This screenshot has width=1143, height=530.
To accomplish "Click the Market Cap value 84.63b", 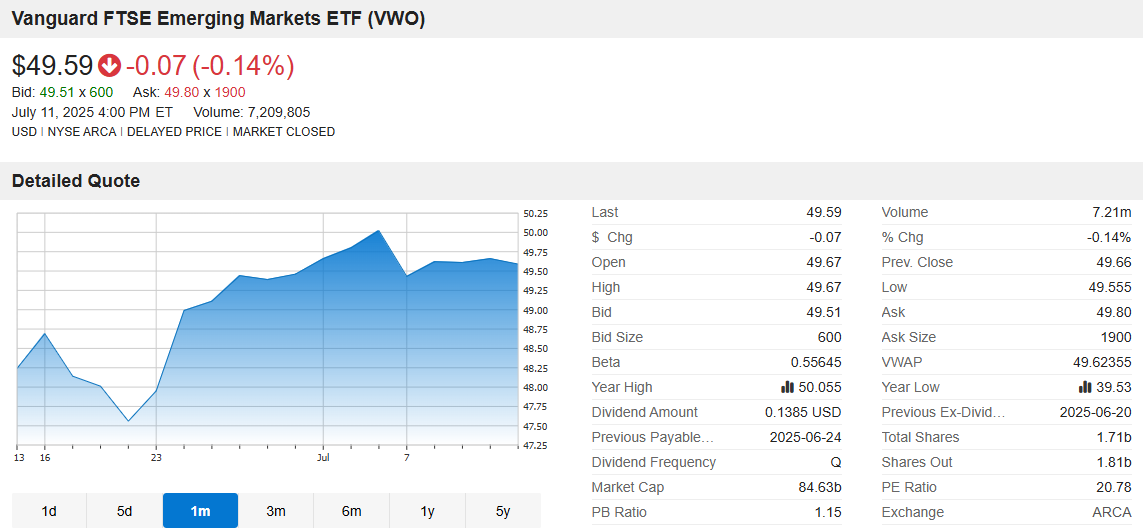I will click(820, 487).
